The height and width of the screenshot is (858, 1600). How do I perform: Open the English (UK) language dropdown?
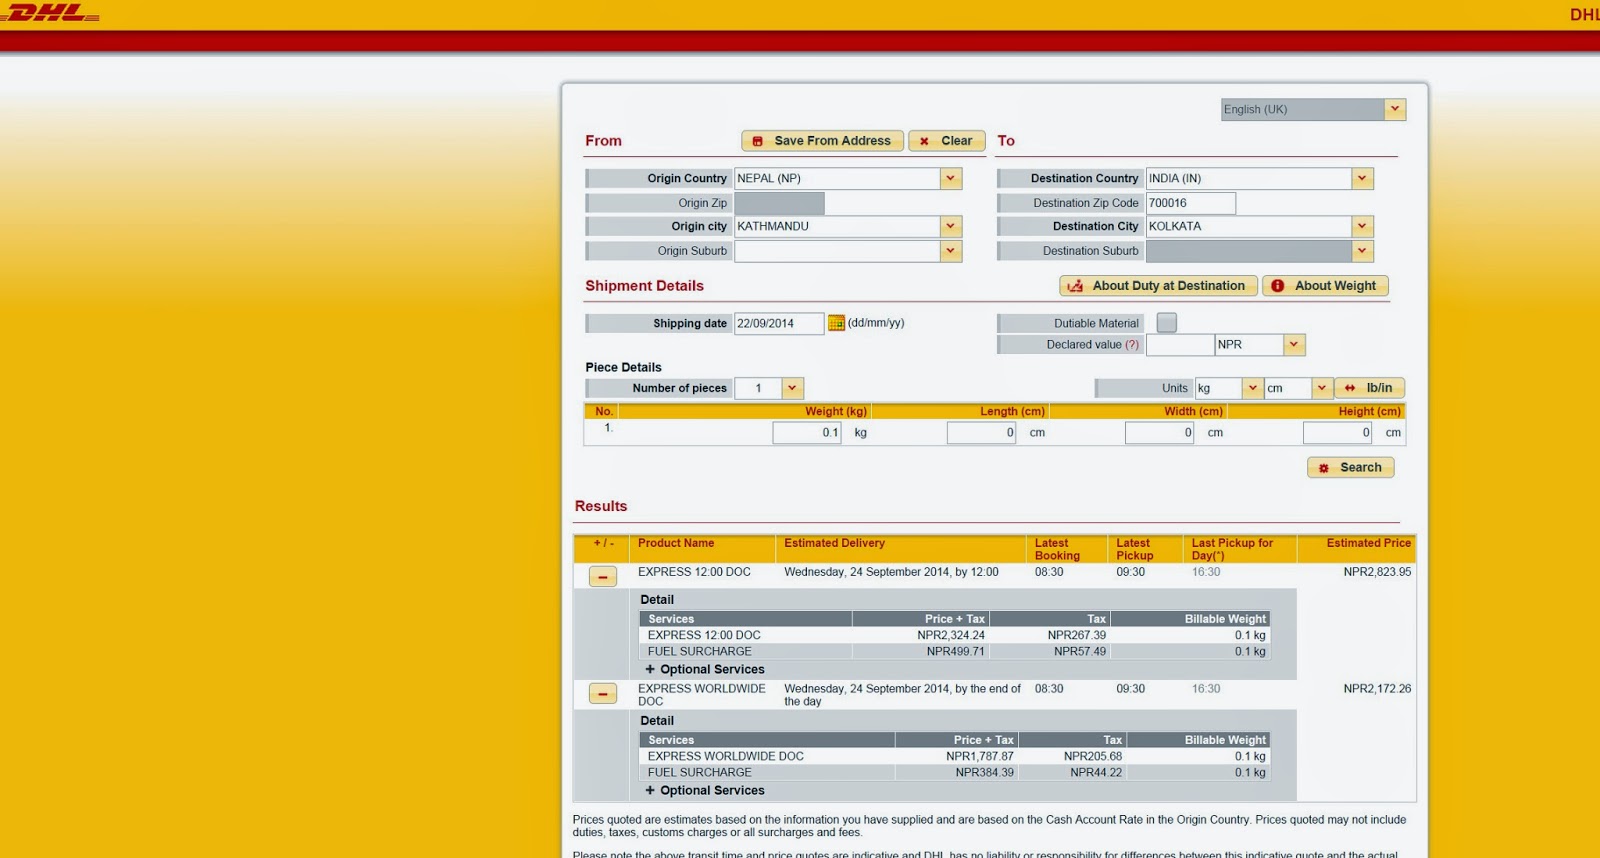(x=1395, y=109)
